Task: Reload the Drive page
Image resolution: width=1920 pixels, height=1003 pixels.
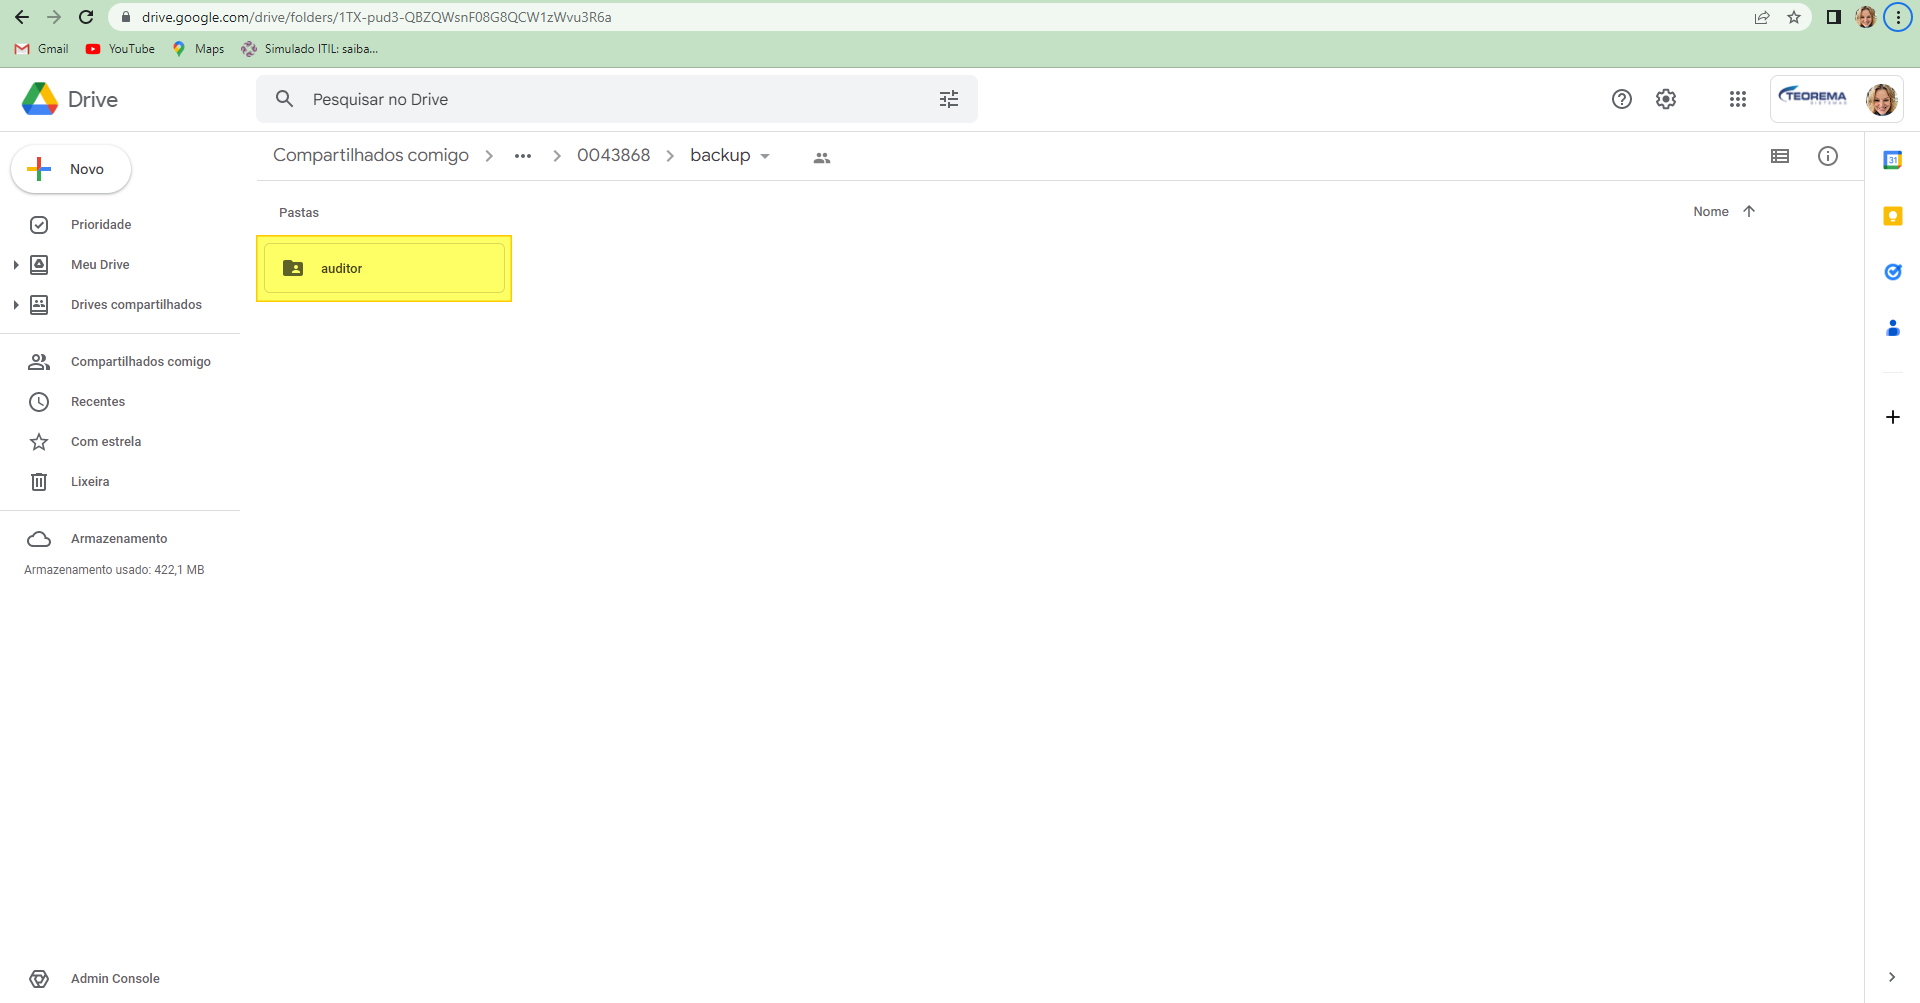Action: click(86, 17)
